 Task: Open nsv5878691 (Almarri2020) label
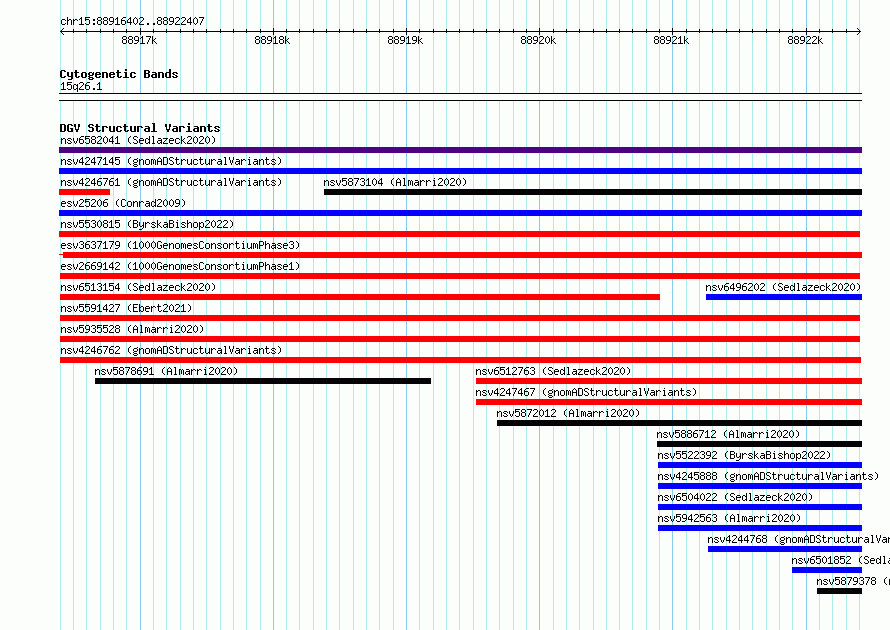166,371
